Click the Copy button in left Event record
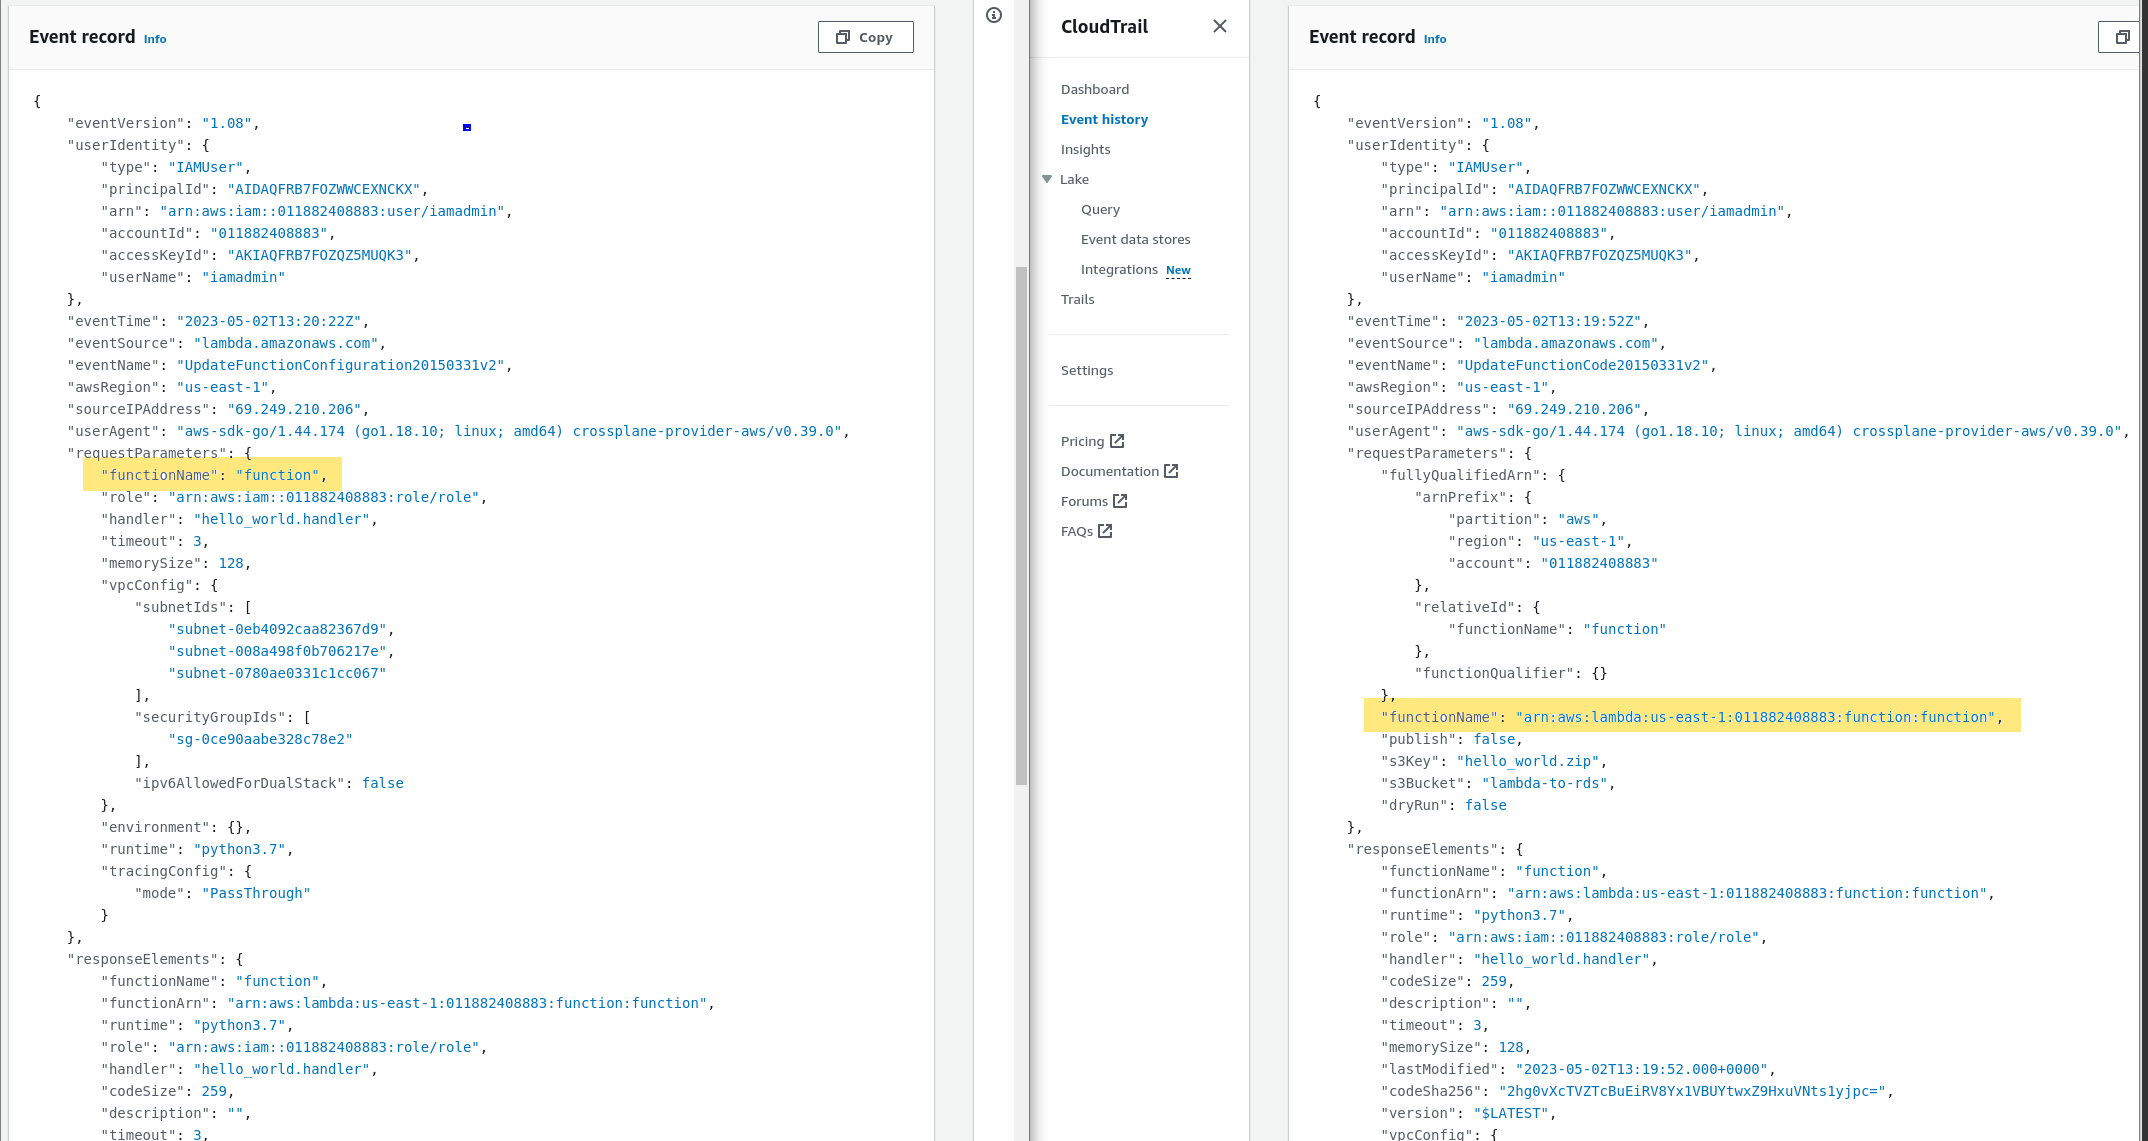 (865, 37)
